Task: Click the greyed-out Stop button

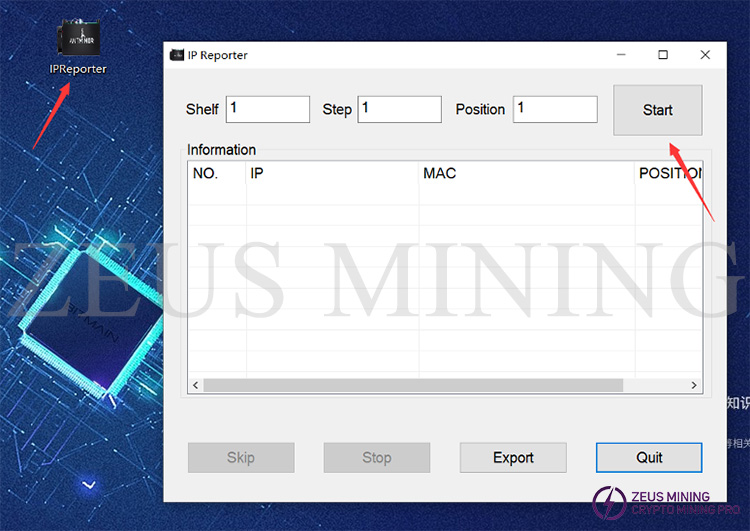Action: coord(377,458)
